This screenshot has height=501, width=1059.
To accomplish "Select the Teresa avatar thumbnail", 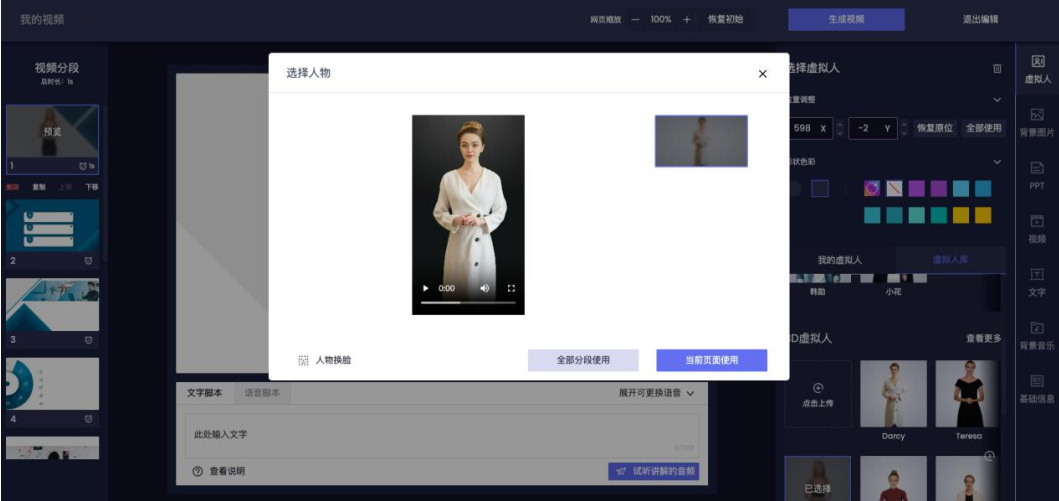I will point(968,394).
